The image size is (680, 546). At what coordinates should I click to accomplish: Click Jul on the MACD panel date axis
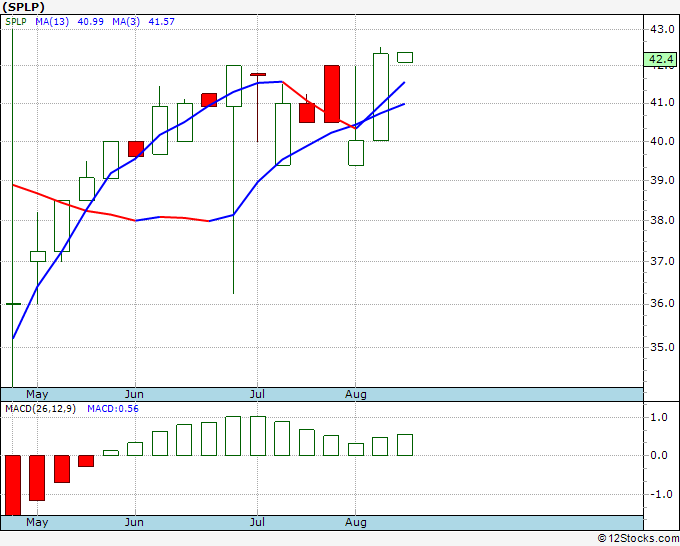tap(257, 522)
